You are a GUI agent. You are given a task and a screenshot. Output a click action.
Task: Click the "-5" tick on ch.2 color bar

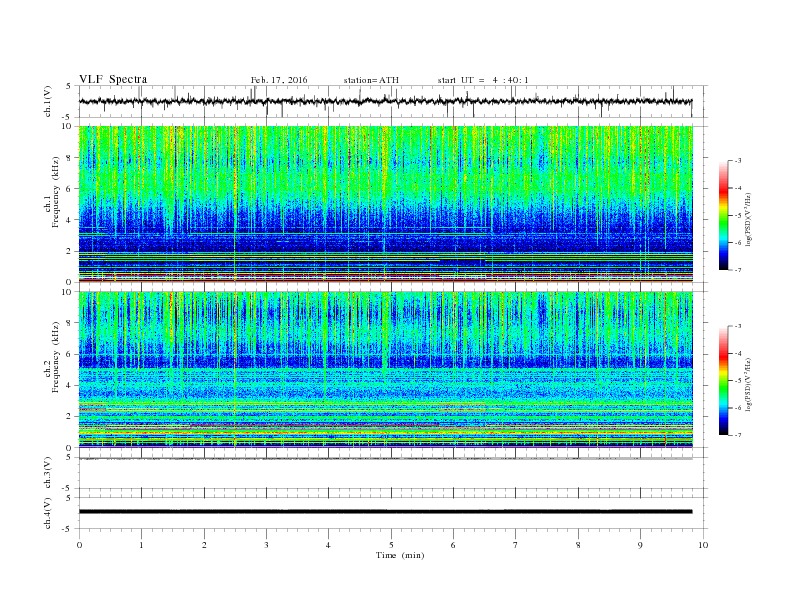(x=738, y=381)
